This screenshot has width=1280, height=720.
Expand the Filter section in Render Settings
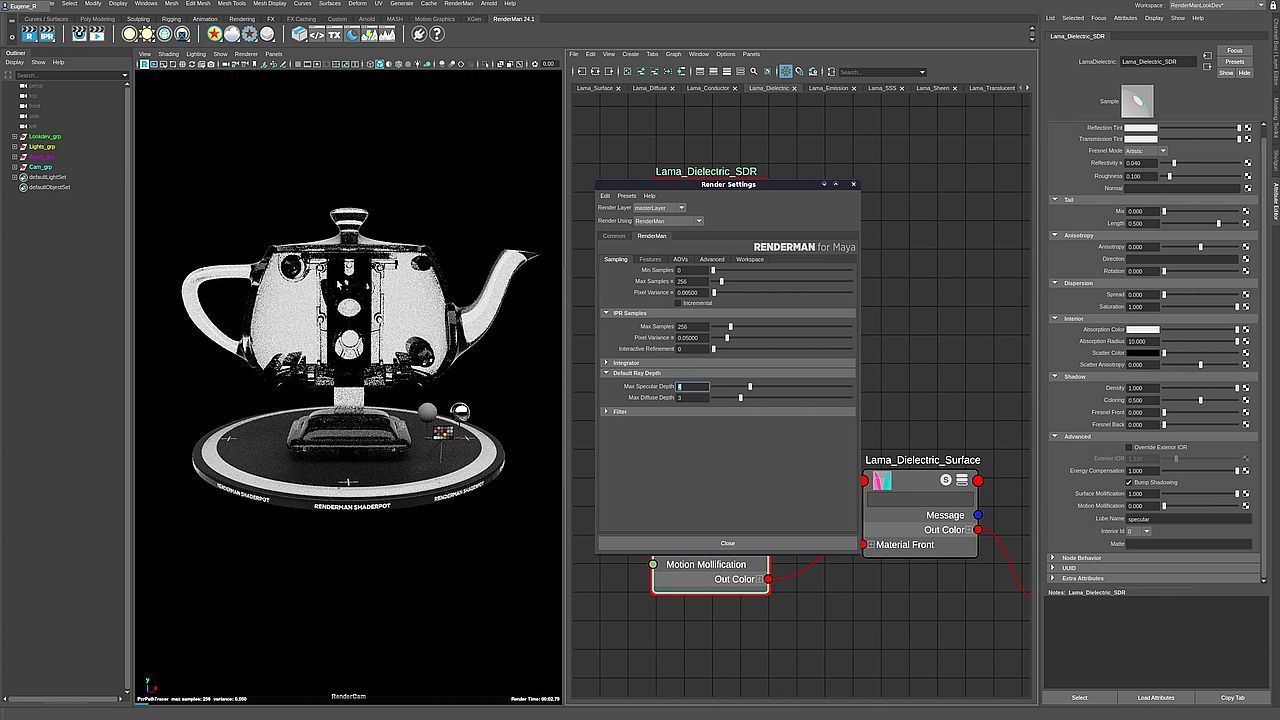(x=606, y=411)
